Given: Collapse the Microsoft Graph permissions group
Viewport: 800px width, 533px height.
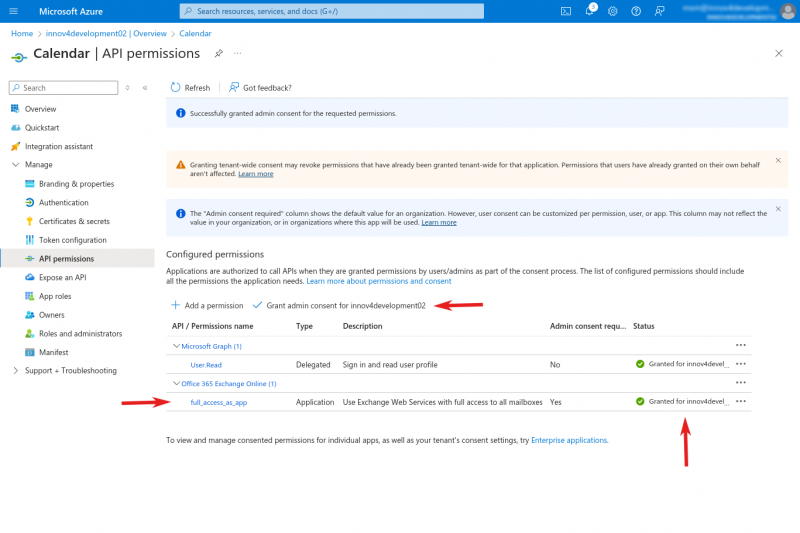Looking at the screenshot, I should pyautogui.click(x=176, y=346).
